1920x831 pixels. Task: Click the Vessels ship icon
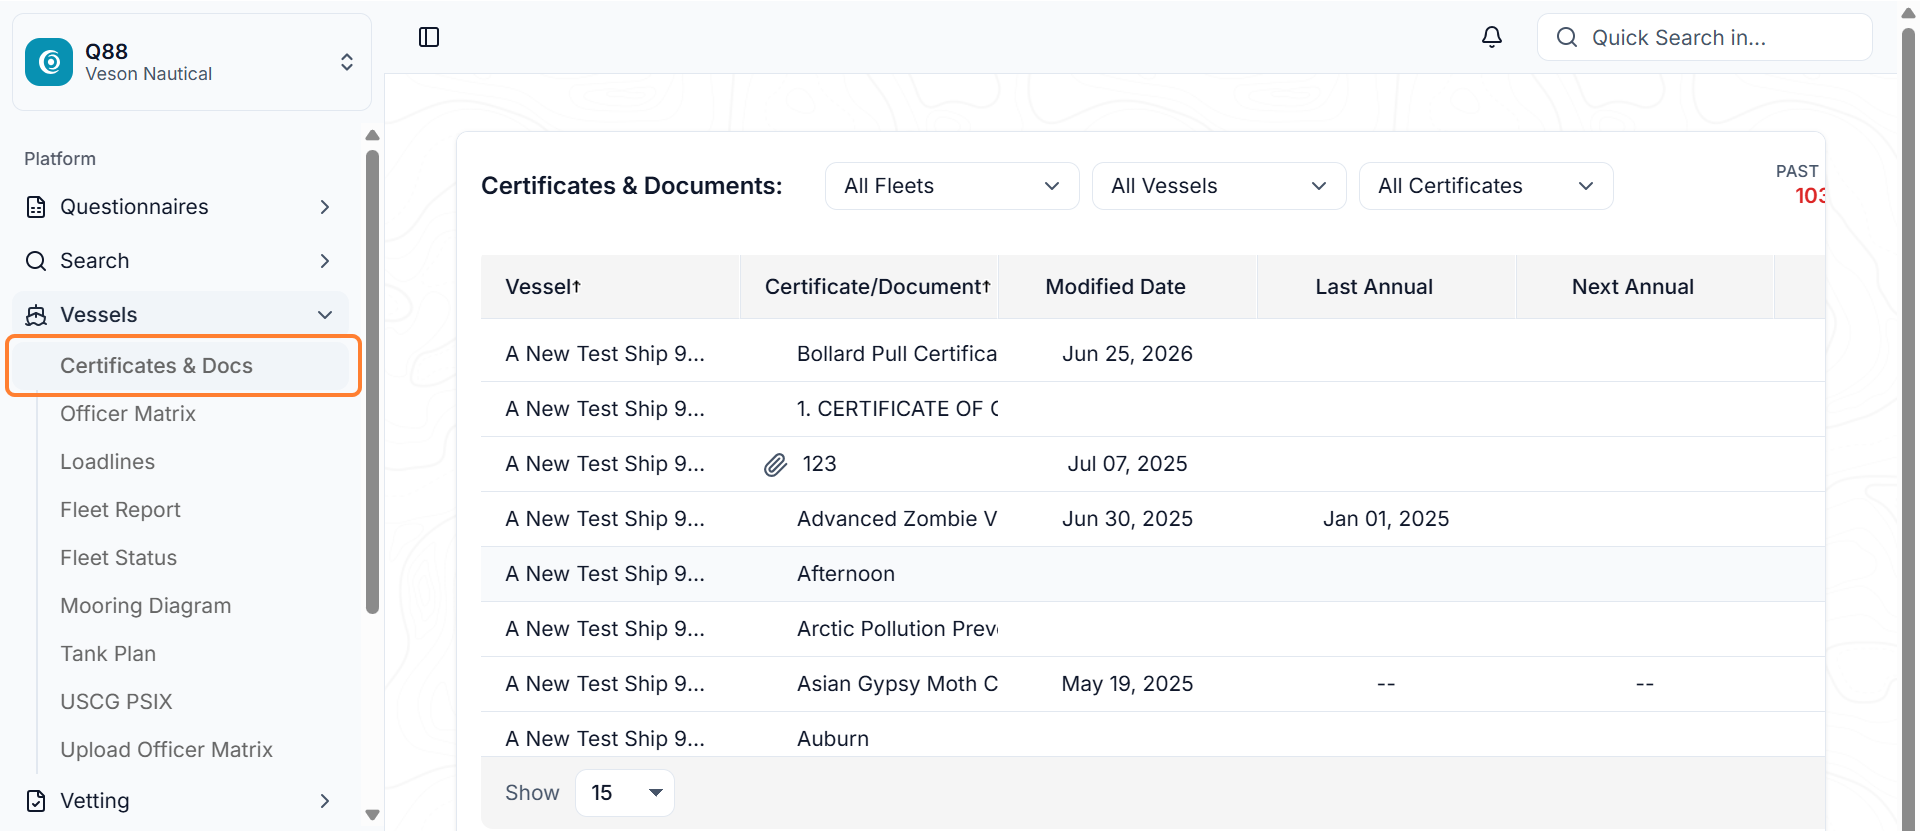36,315
